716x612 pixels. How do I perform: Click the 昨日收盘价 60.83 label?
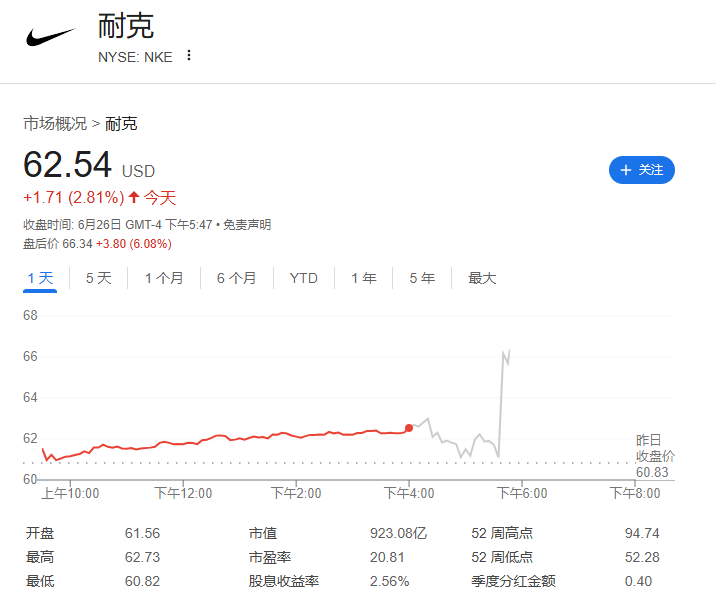(x=655, y=456)
